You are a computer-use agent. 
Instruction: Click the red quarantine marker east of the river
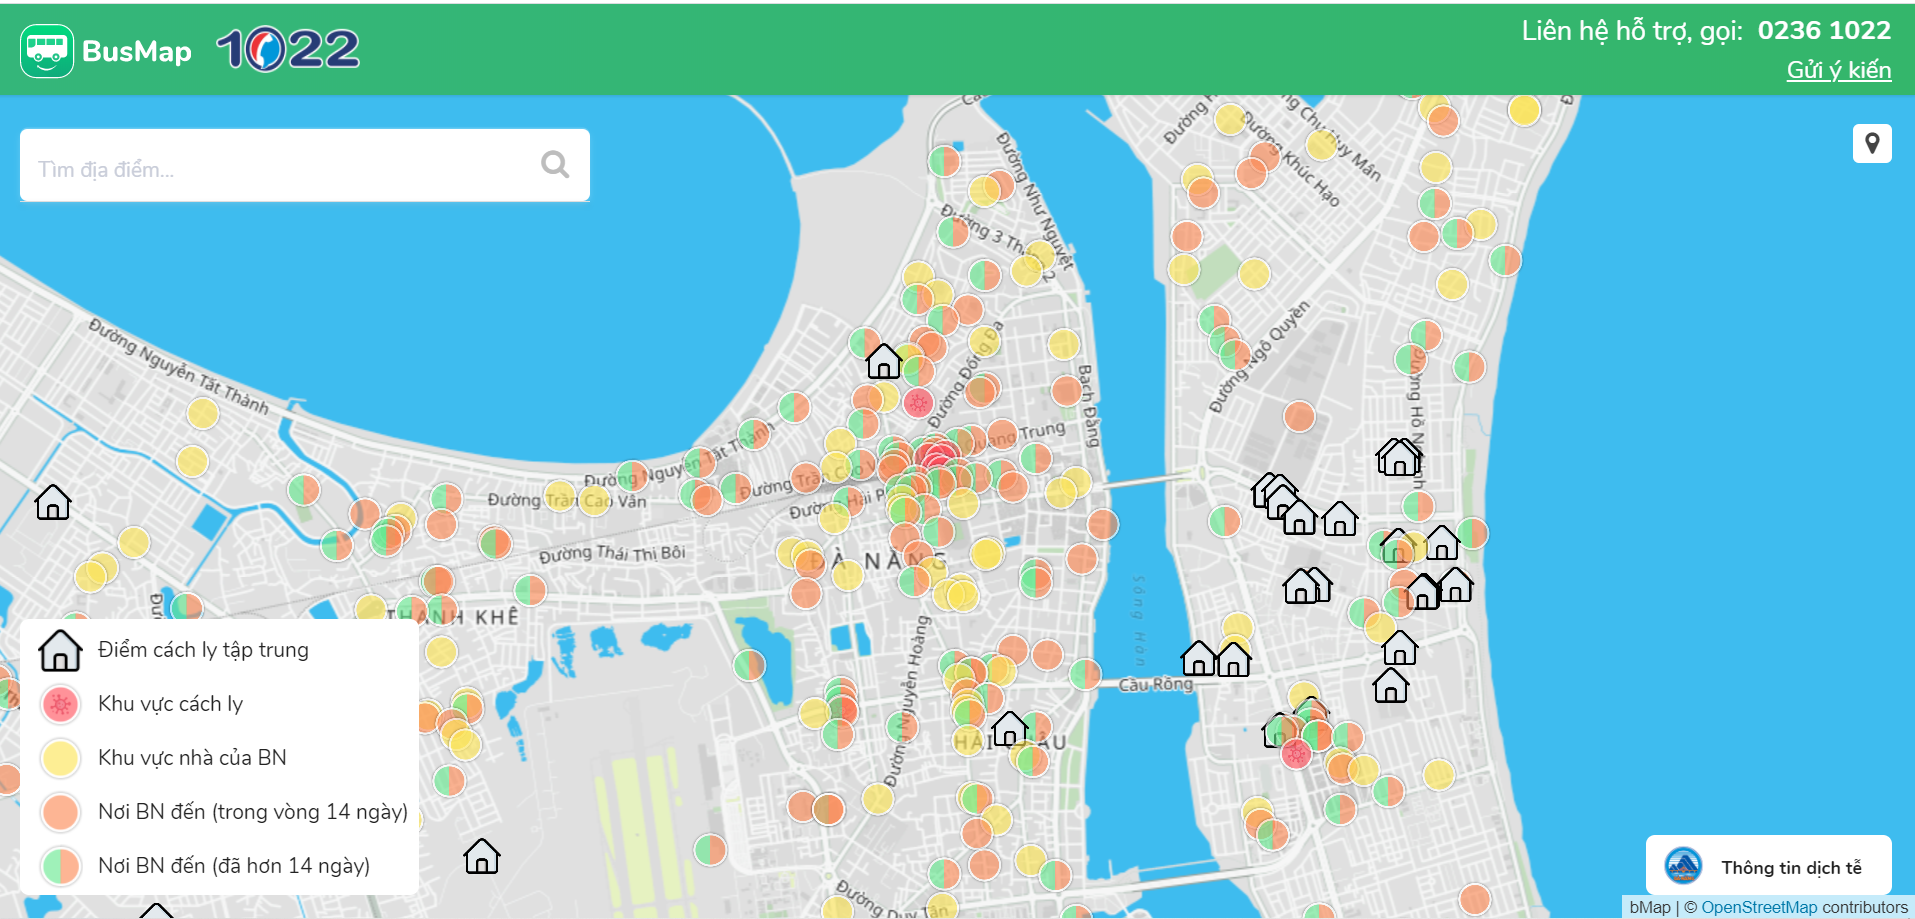click(x=1296, y=753)
